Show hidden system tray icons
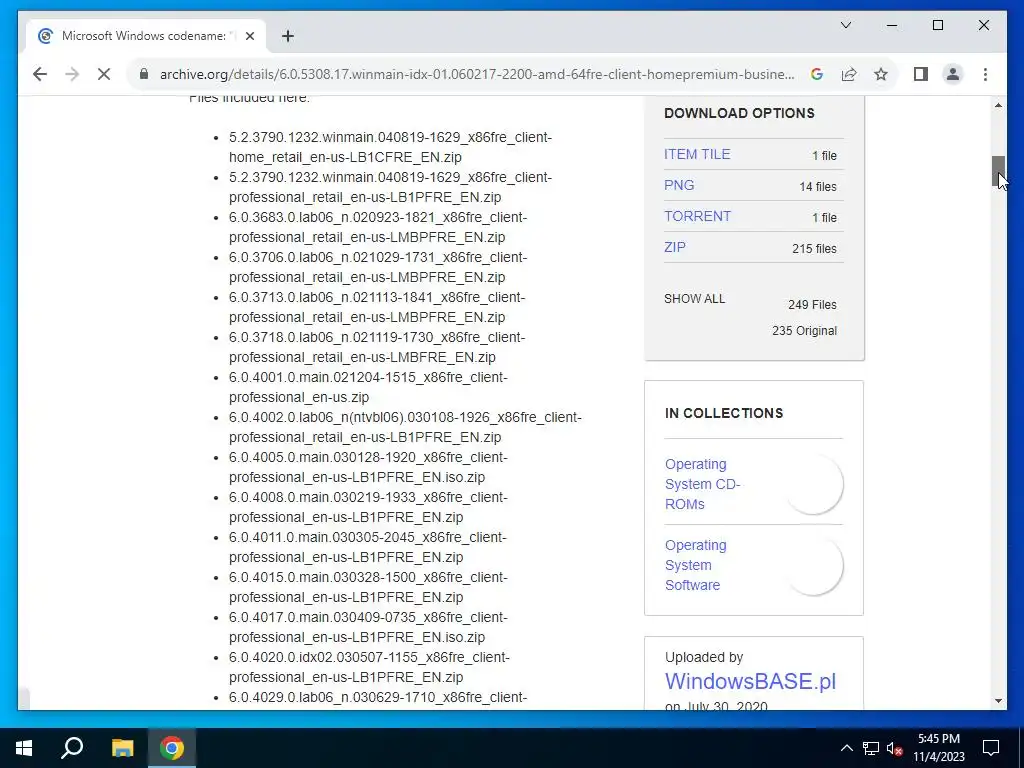 [846, 748]
